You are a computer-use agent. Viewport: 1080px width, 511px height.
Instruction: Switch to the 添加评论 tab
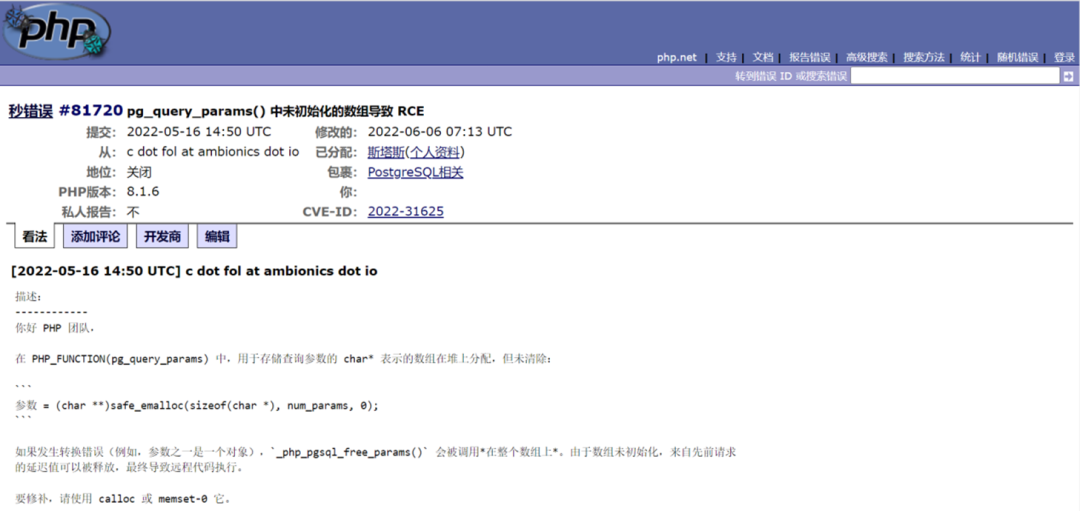click(95, 237)
